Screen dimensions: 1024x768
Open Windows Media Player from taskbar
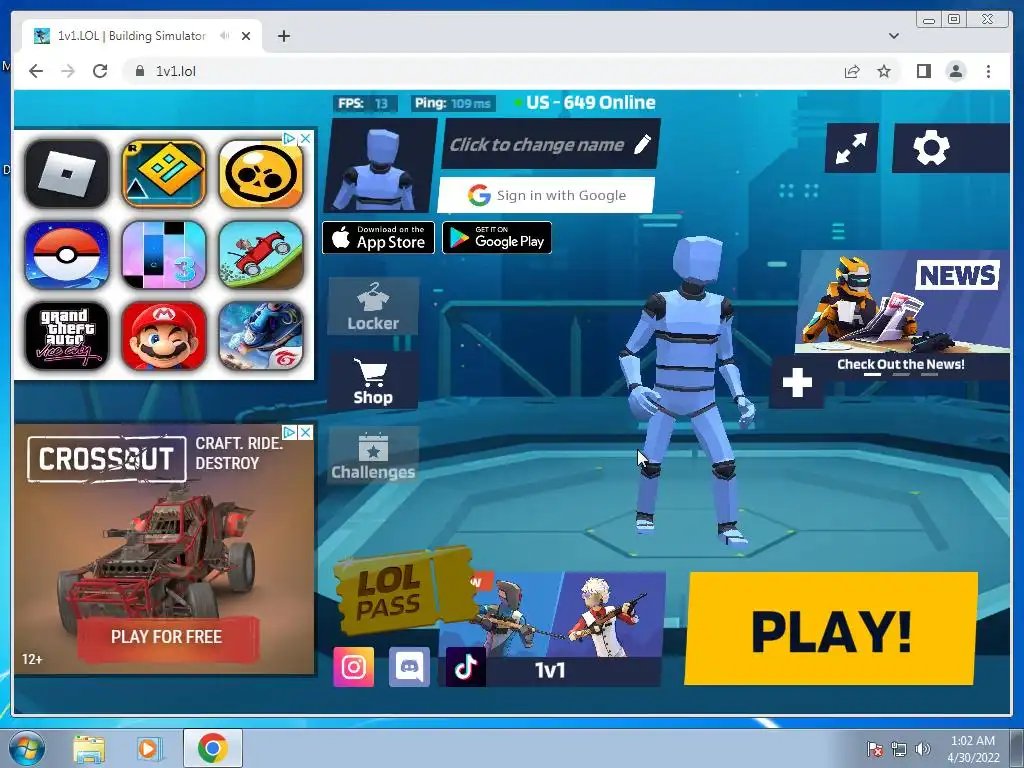(149, 749)
